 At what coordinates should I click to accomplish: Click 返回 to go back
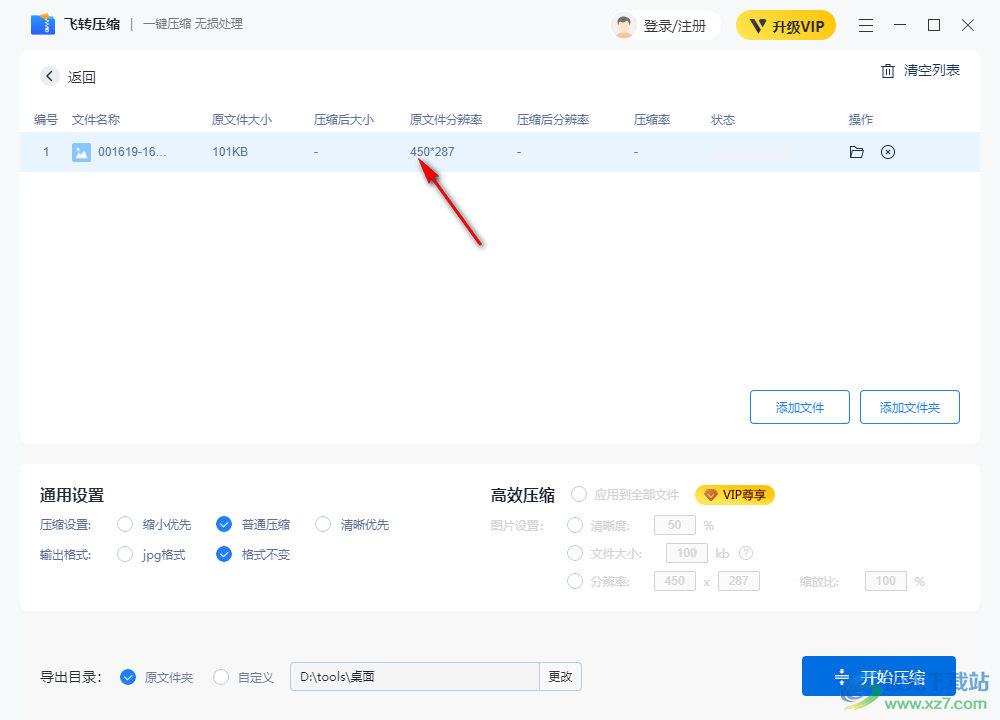pos(82,77)
